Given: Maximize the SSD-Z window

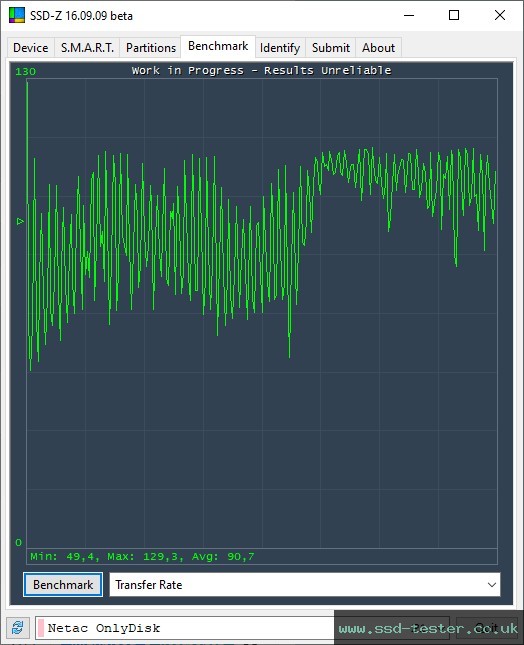Looking at the screenshot, I should click(x=454, y=16).
